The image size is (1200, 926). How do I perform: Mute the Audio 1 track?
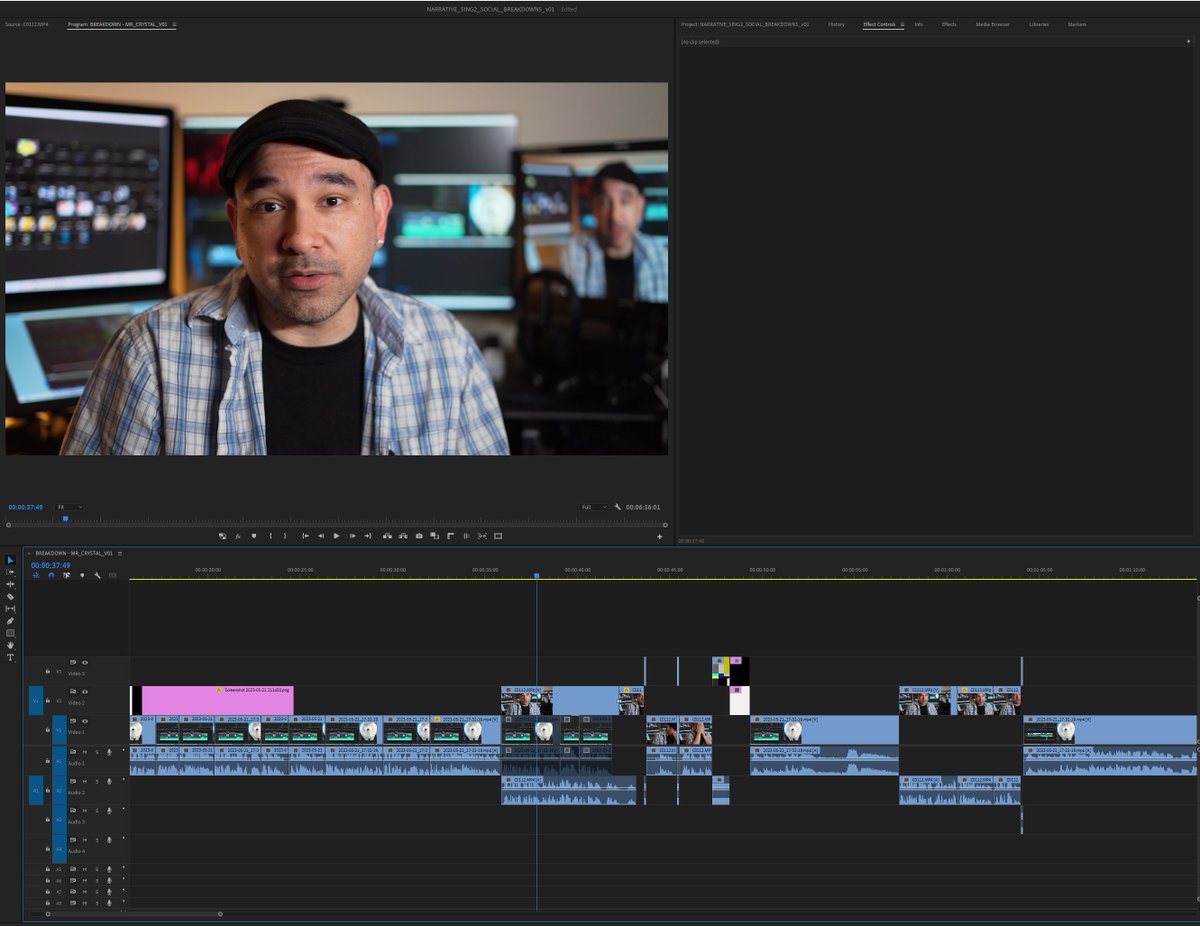(85, 752)
